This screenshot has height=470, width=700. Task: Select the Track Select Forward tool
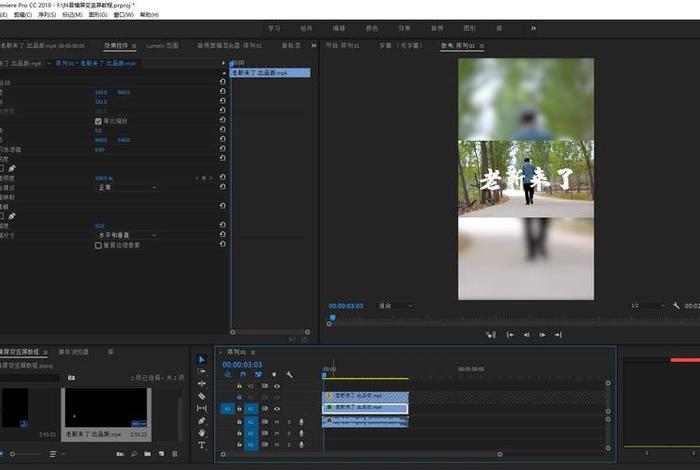(201, 371)
